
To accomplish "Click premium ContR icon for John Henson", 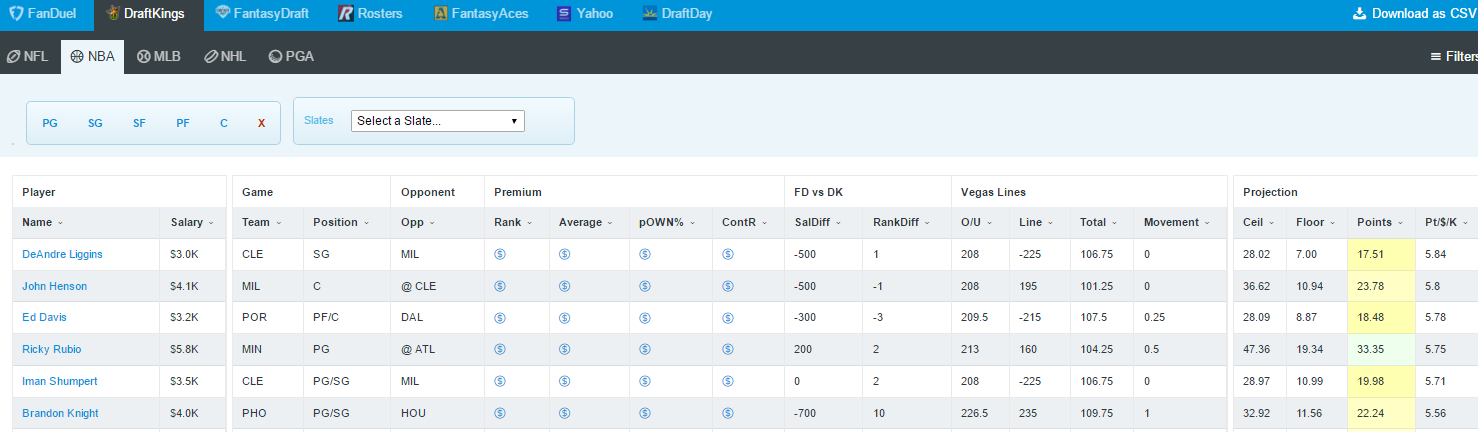I will click(728, 286).
